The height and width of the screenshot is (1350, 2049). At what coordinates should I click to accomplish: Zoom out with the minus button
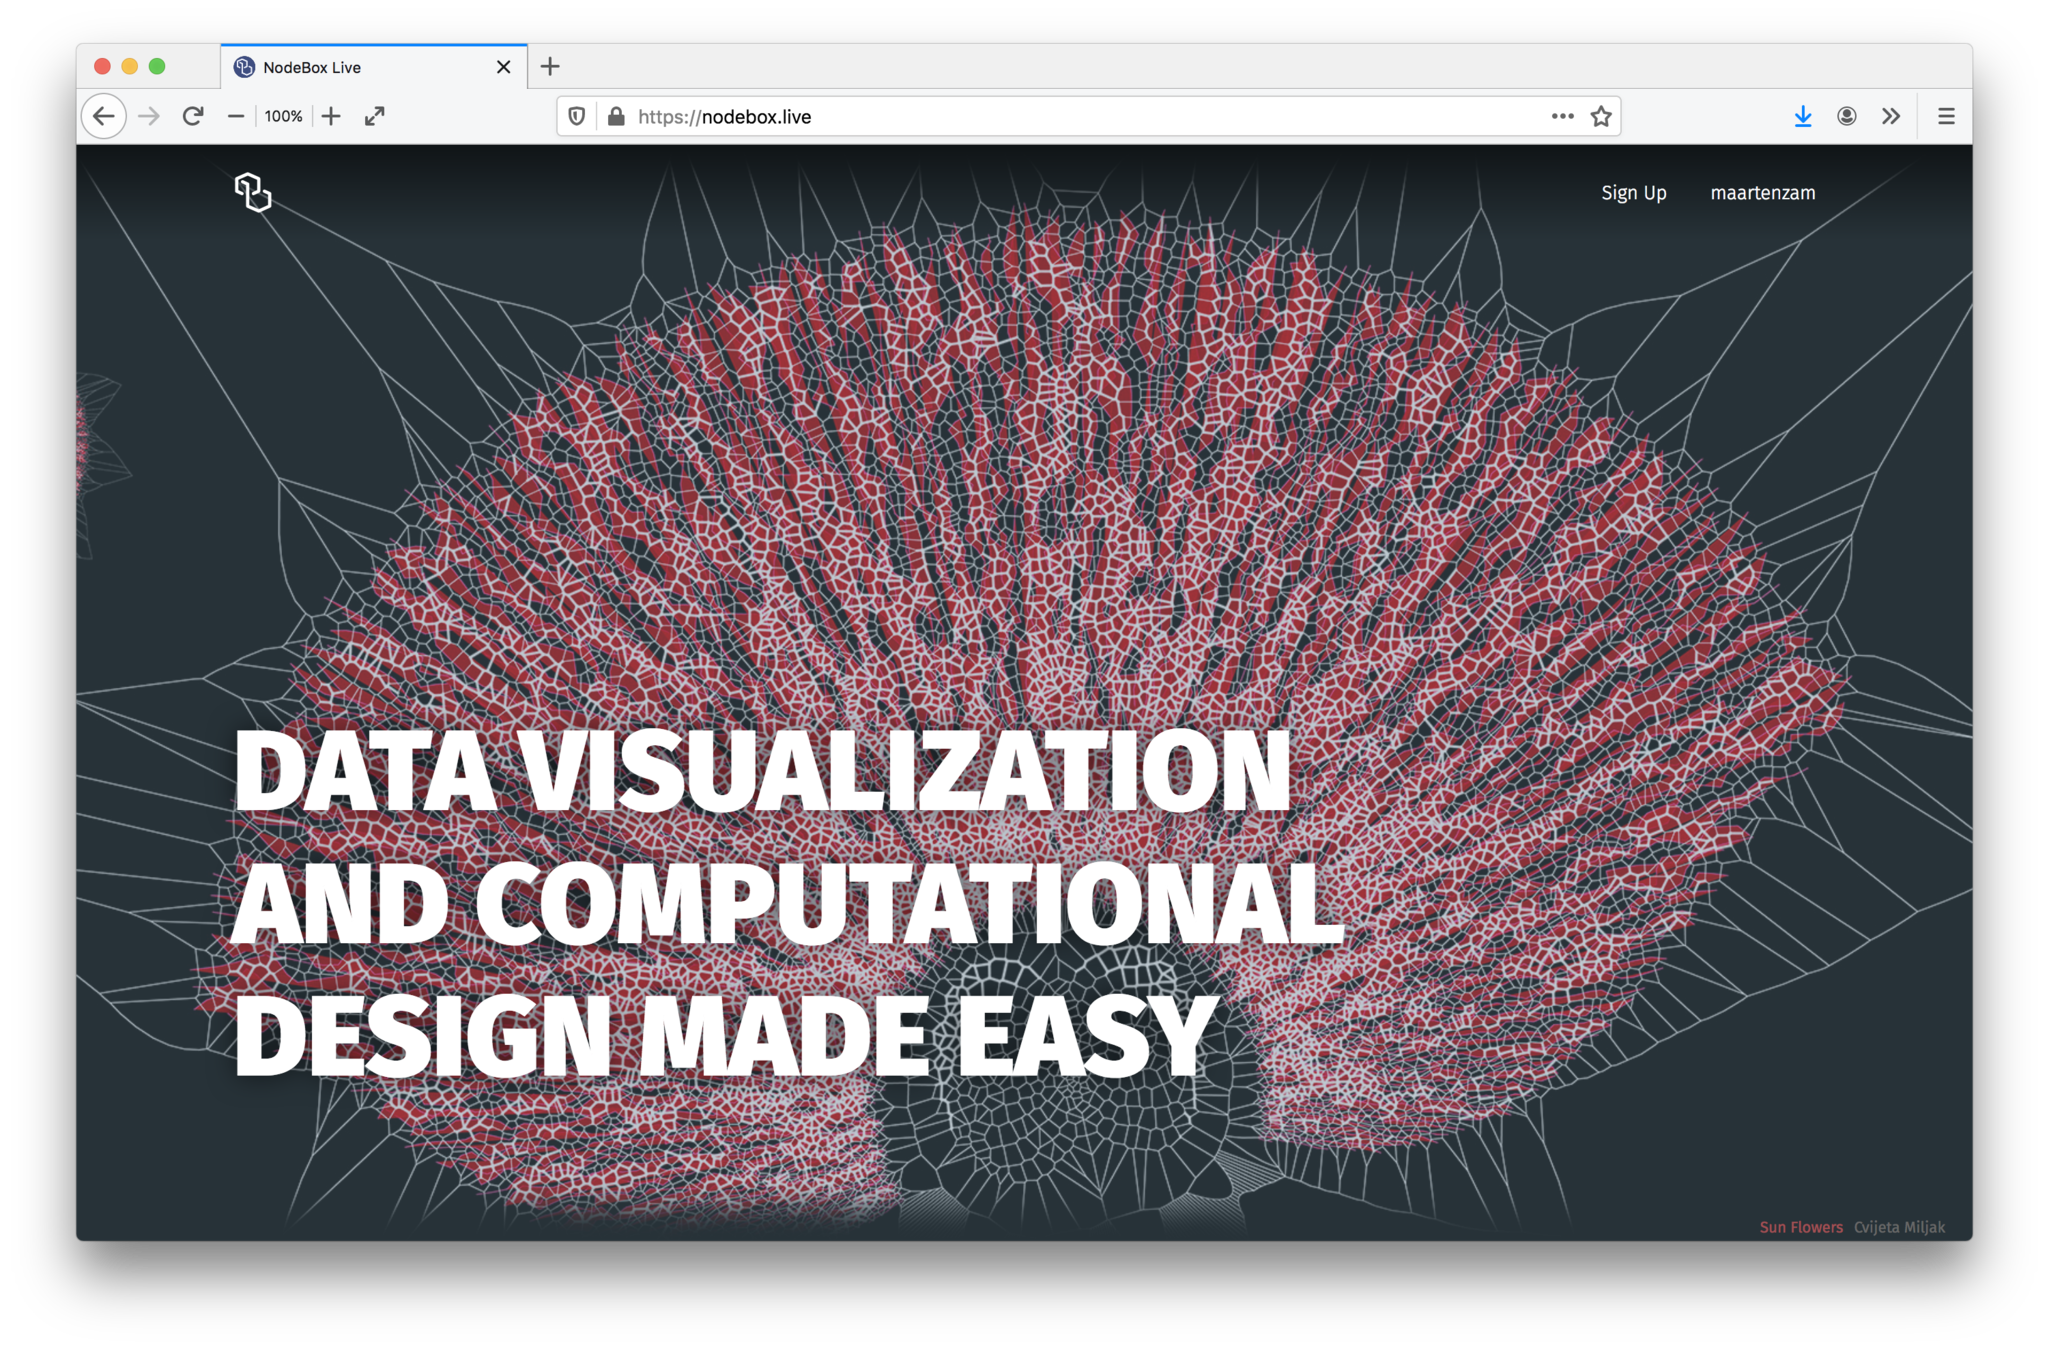point(236,116)
